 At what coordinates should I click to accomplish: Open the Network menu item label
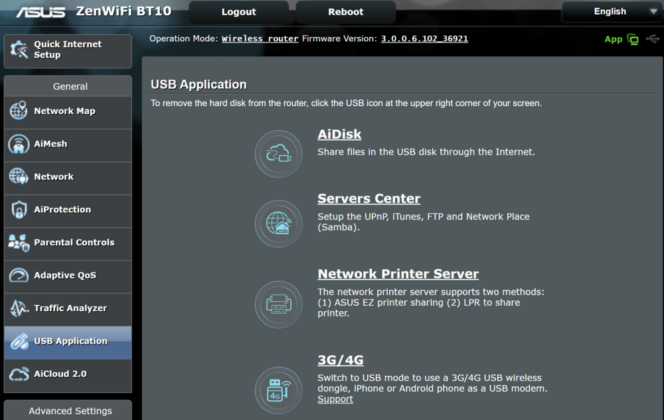pos(54,177)
